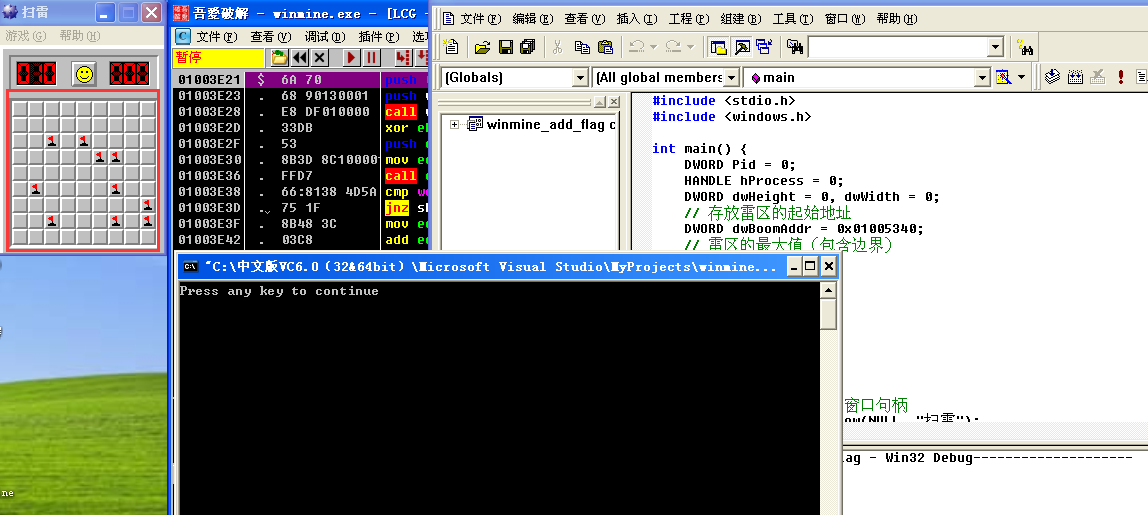Viewport: 1148px width, 515px height.
Task: Open the 调试 menu in the debugger
Action: tap(325, 36)
